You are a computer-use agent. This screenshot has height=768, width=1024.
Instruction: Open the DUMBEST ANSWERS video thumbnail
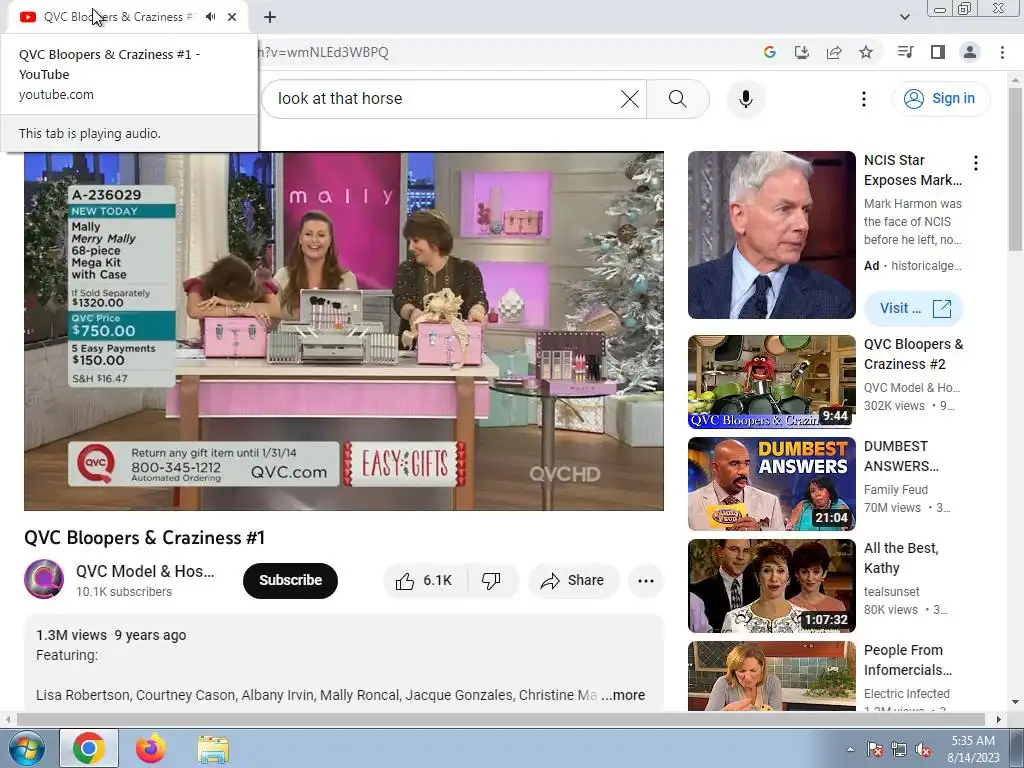[771, 484]
